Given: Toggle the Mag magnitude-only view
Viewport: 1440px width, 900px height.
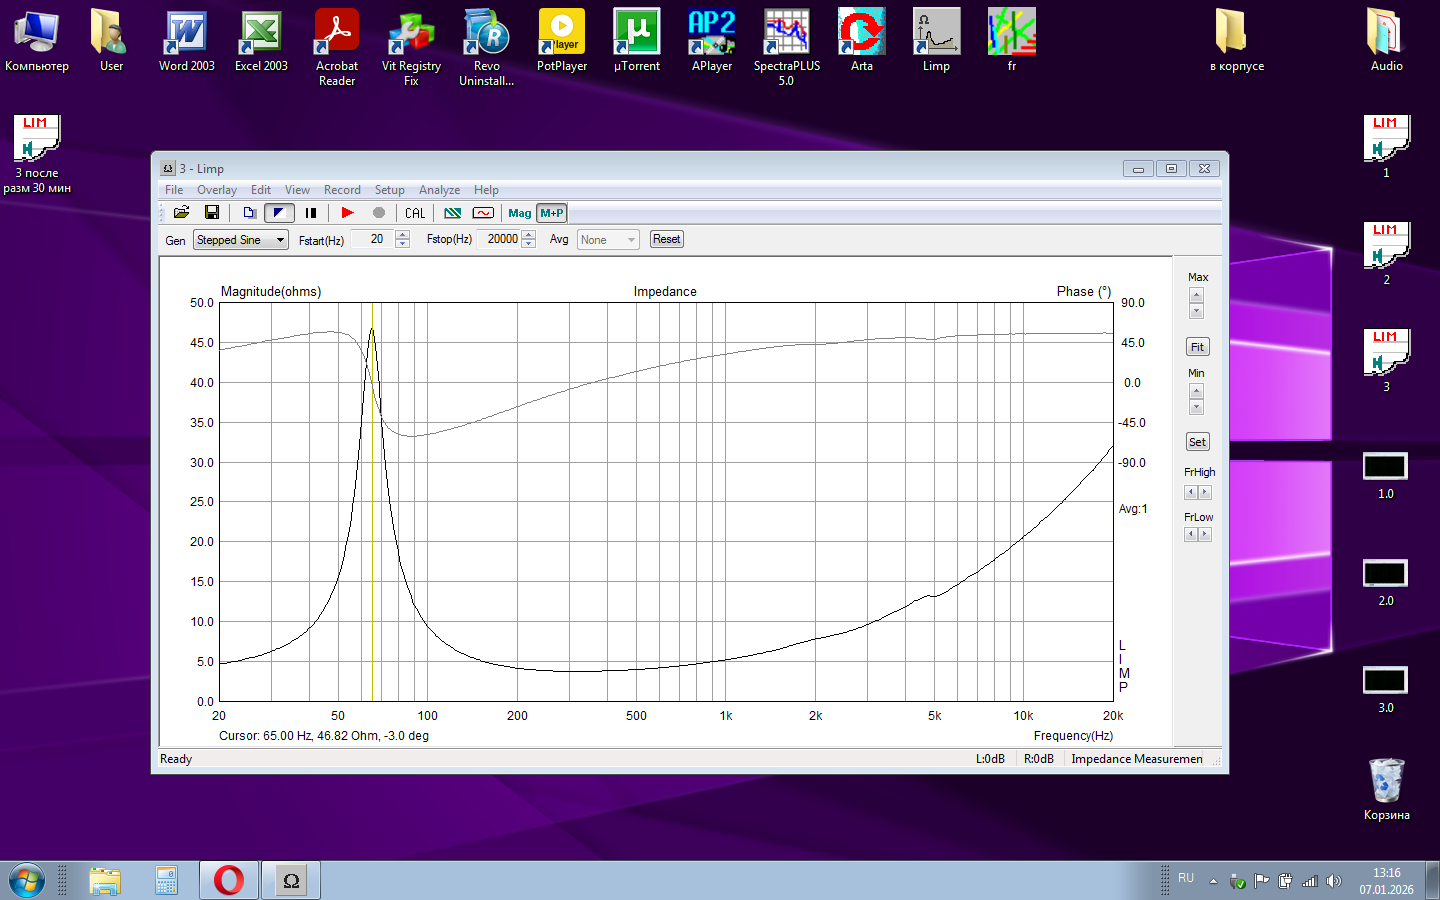Looking at the screenshot, I should pos(520,213).
